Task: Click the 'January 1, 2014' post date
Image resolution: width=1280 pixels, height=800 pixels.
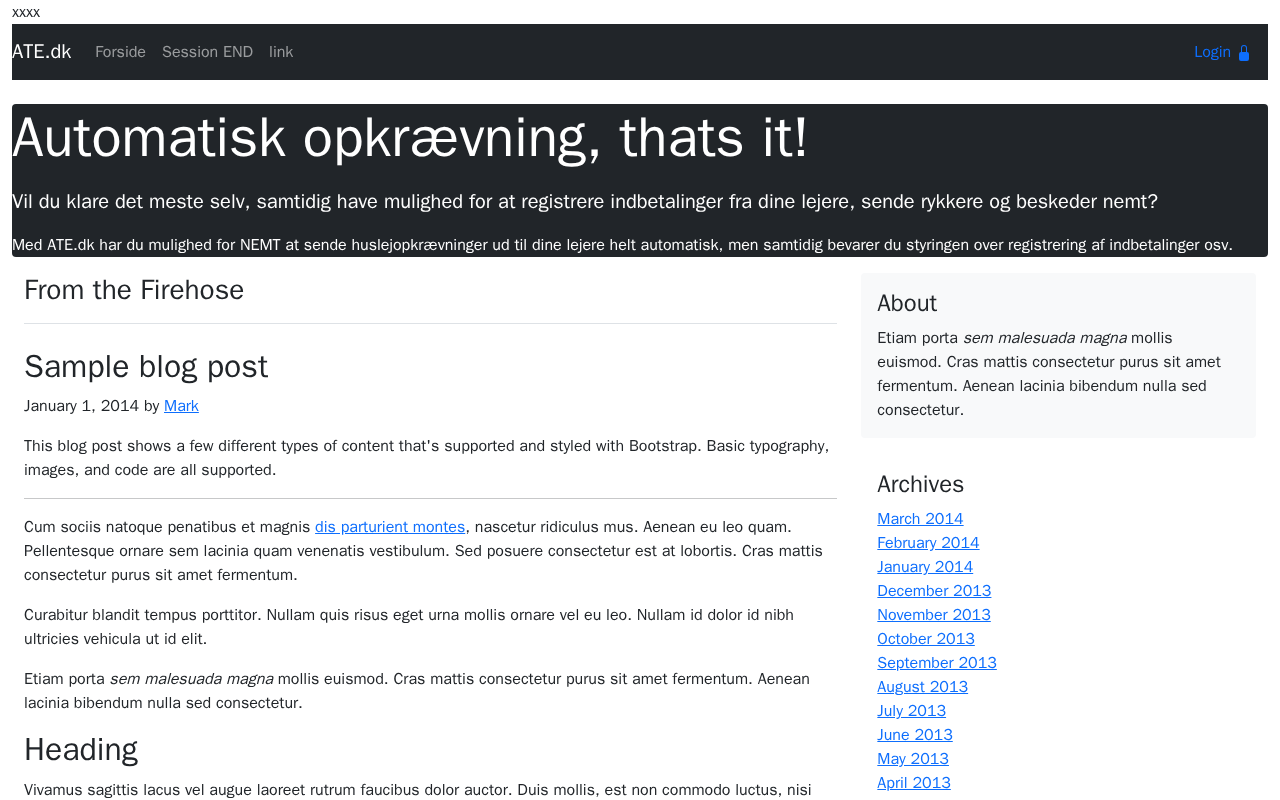Action: pos(81,406)
